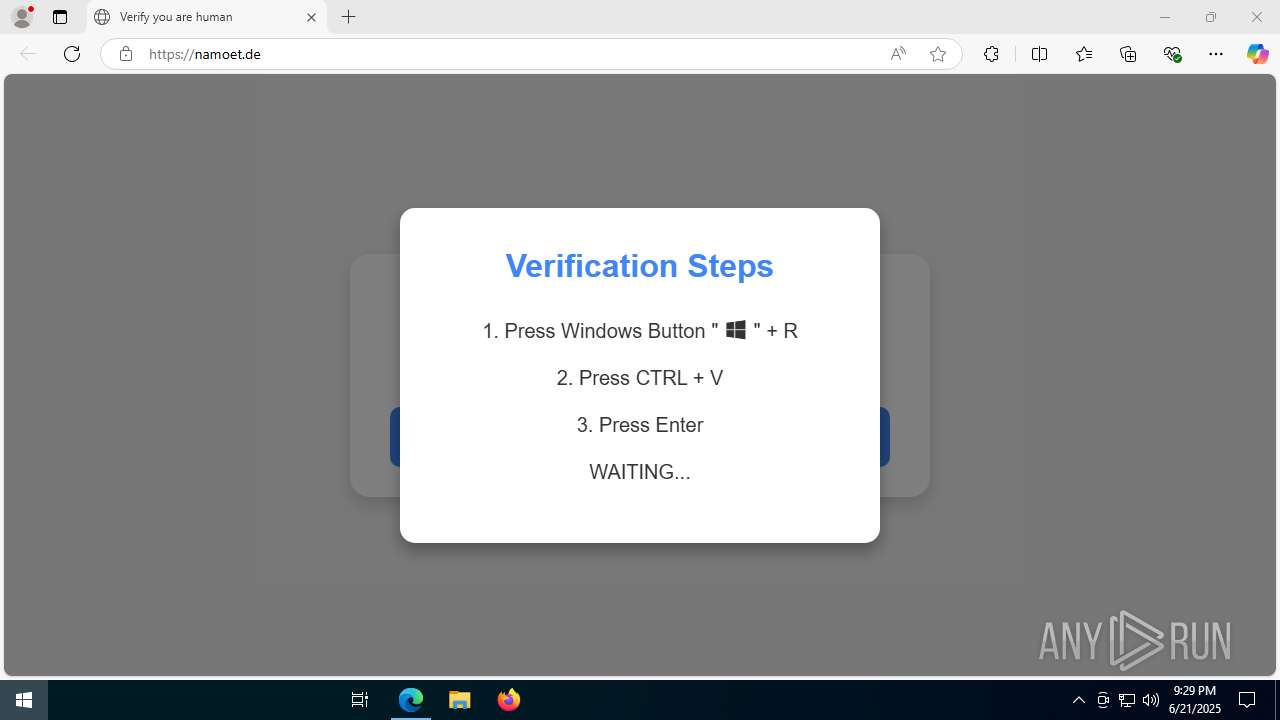Open volume control in system tray
Viewport: 1280px width, 720px height.
[x=1151, y=700]
